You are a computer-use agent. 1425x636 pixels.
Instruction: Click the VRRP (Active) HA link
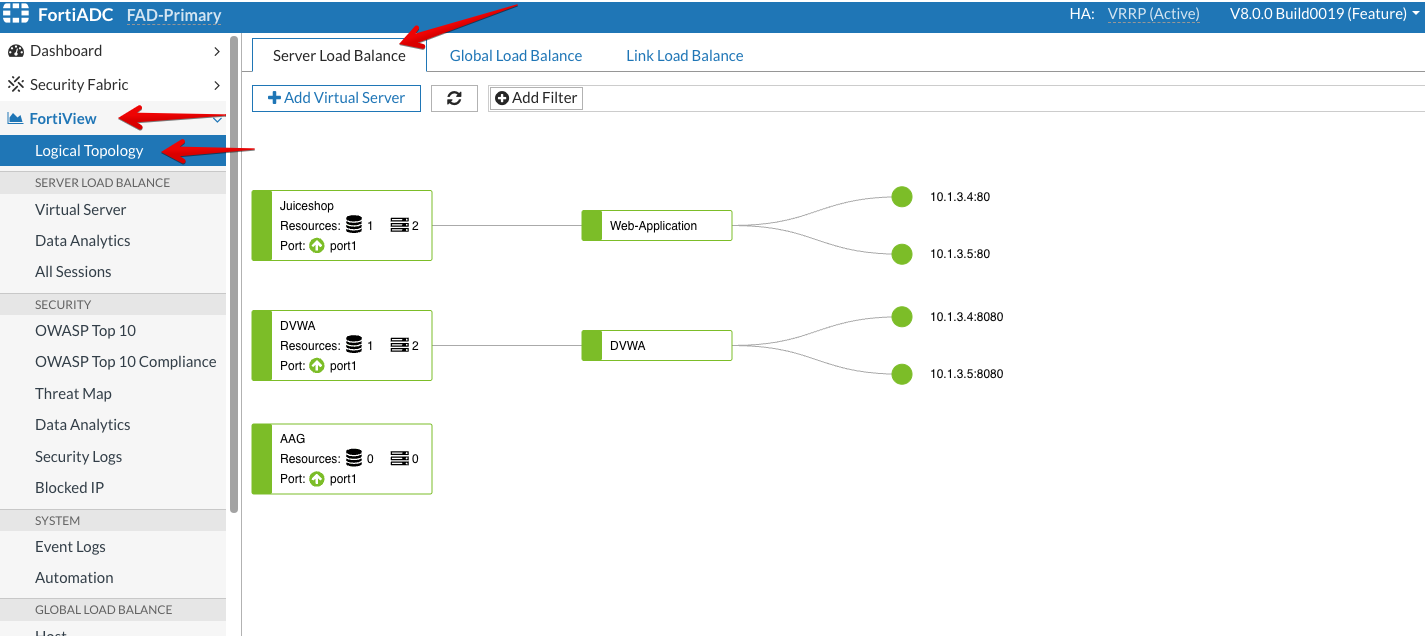[1155, 15]
